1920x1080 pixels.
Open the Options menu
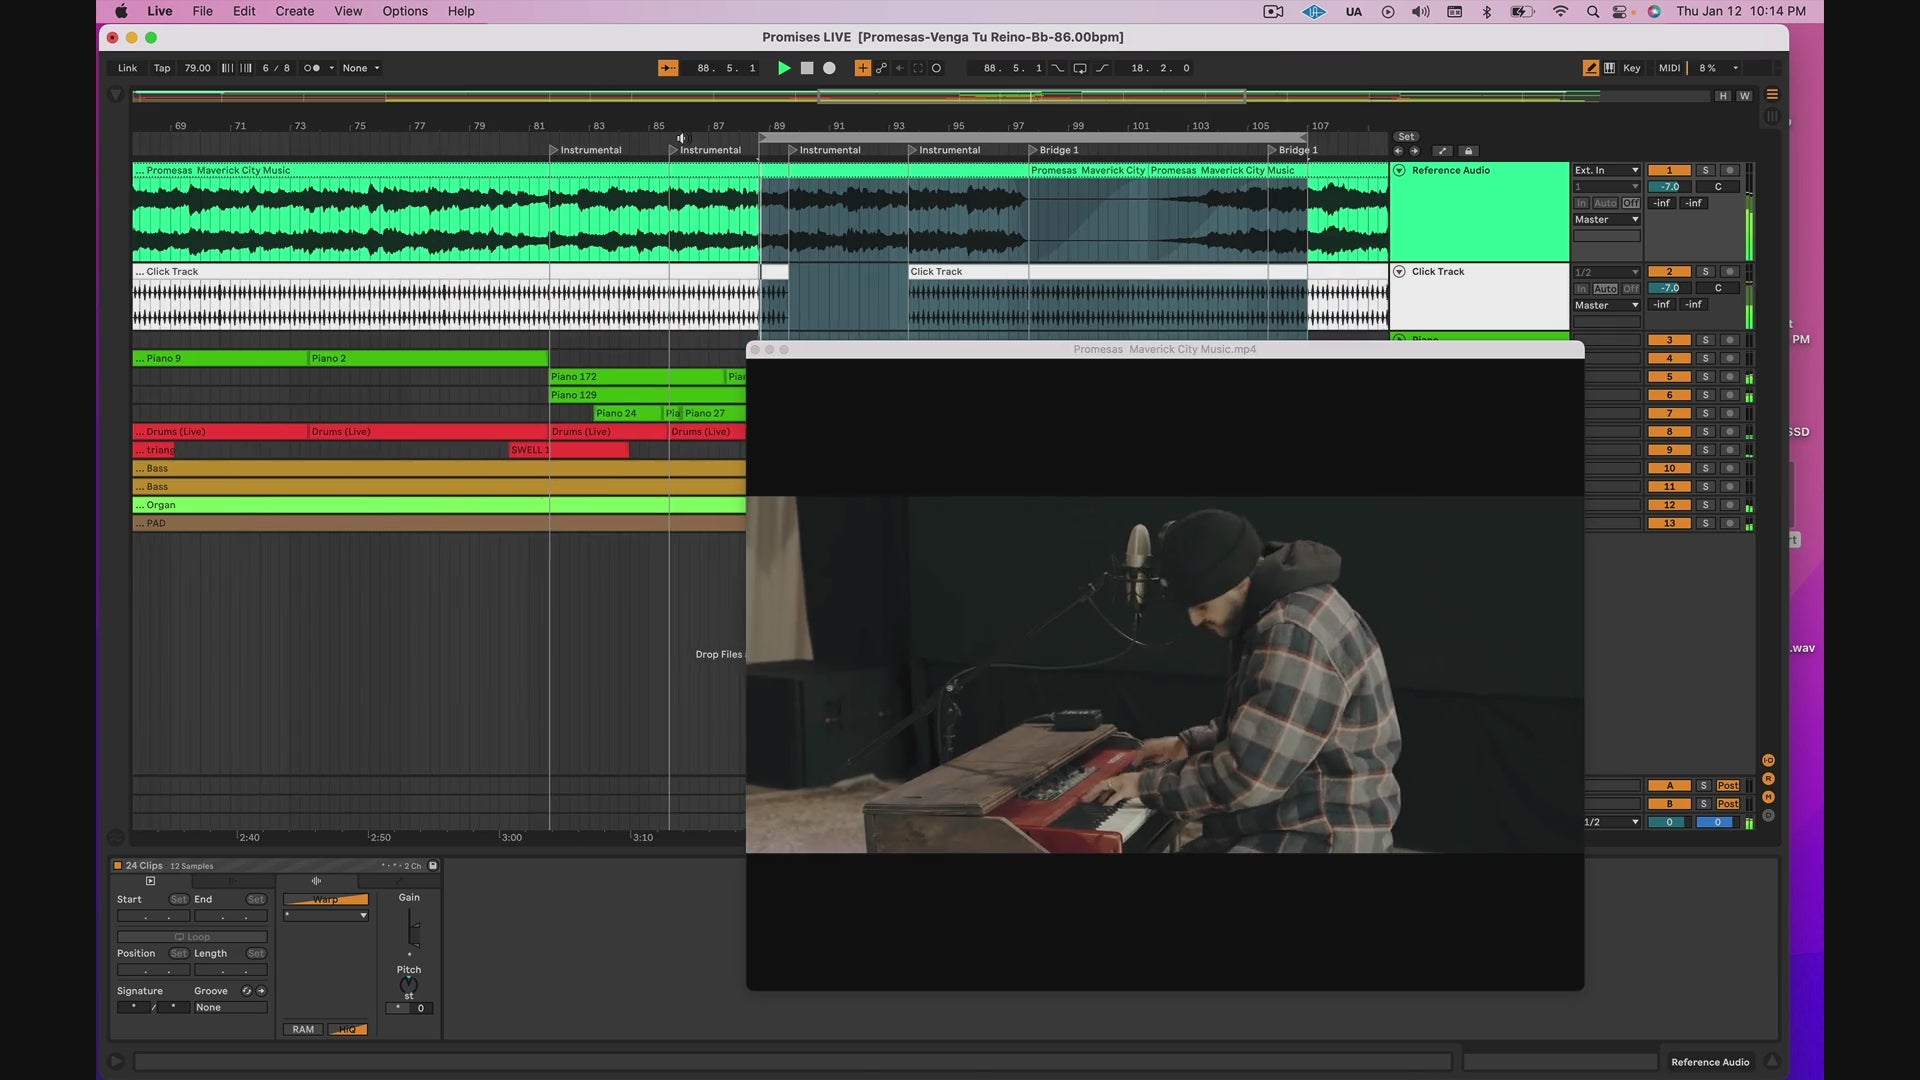[x=404, y=11]
